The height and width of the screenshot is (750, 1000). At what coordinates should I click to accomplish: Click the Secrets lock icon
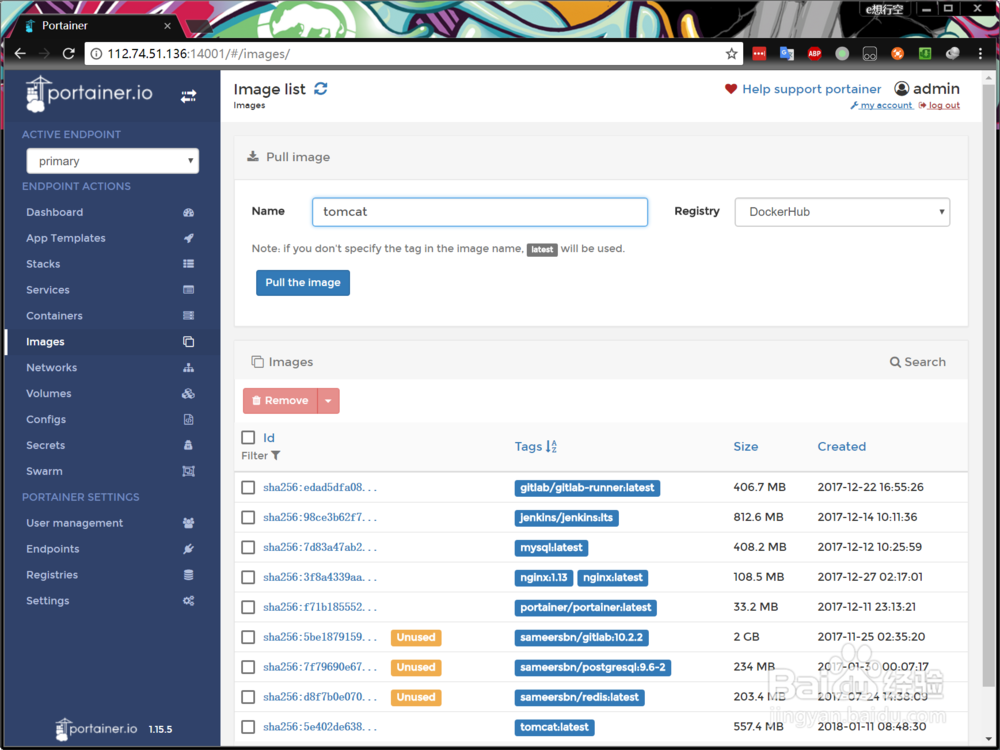(x=188, y=445)
